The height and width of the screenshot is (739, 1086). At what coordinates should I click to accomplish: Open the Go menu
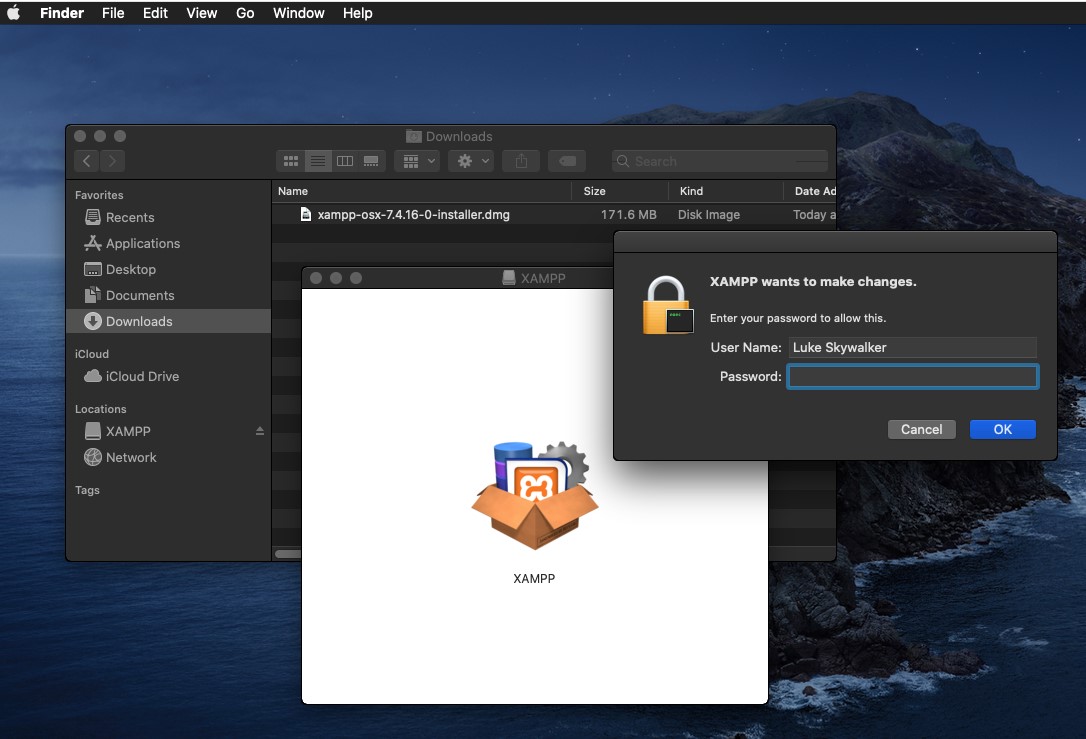pyautogui.click(x=244, y=12)
